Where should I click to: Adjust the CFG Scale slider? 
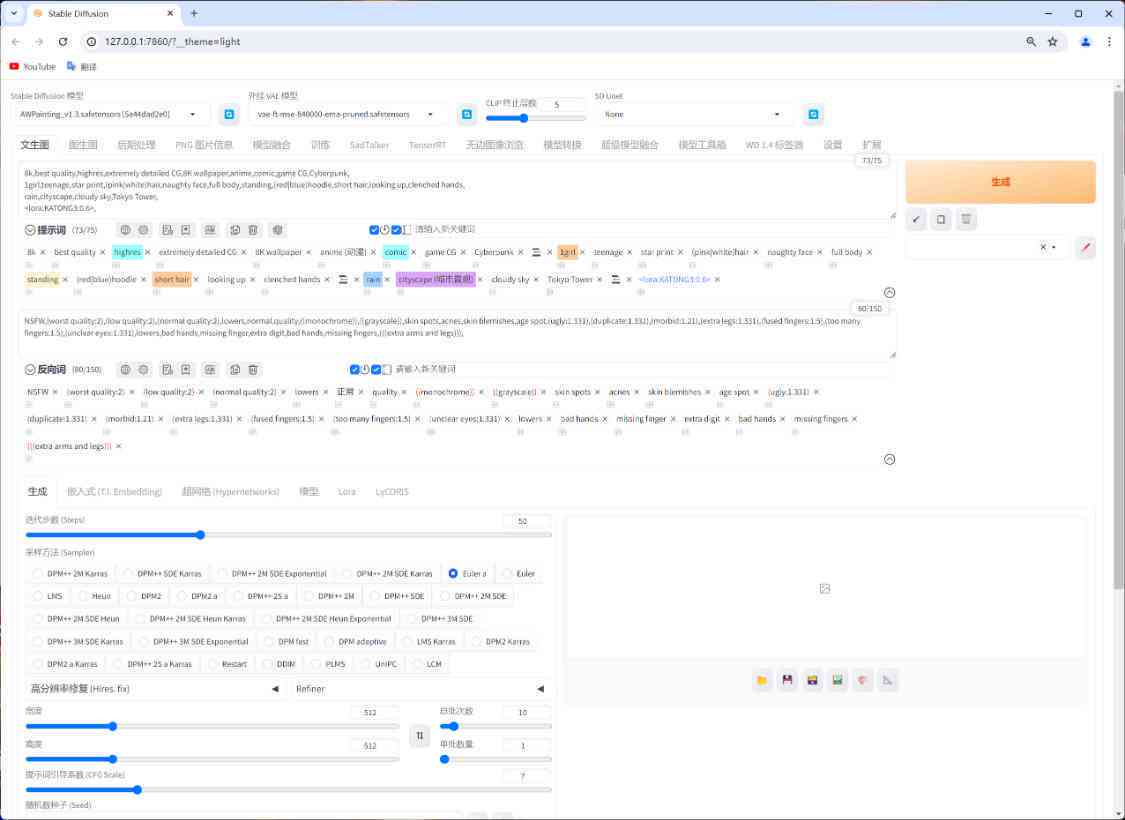click(288, 790)
